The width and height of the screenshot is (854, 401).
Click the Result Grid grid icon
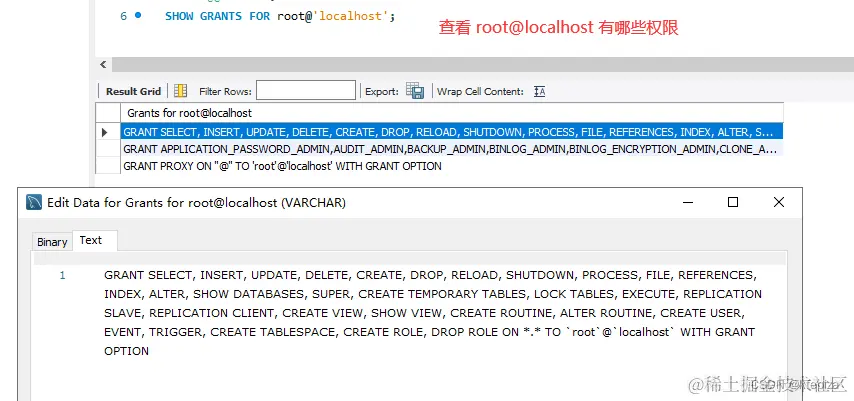tap(180, 91)
